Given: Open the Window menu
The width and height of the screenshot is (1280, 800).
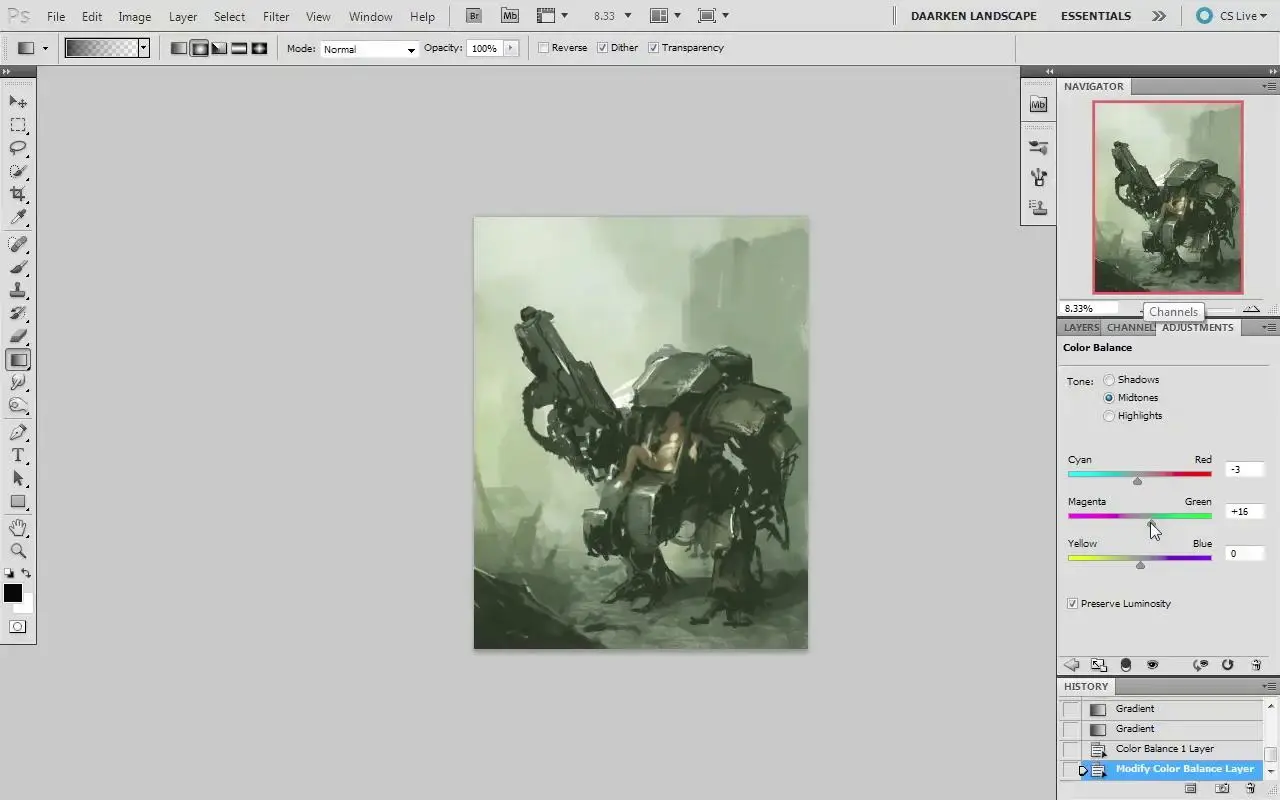Looking at the screenshot, I should (371, 17).
